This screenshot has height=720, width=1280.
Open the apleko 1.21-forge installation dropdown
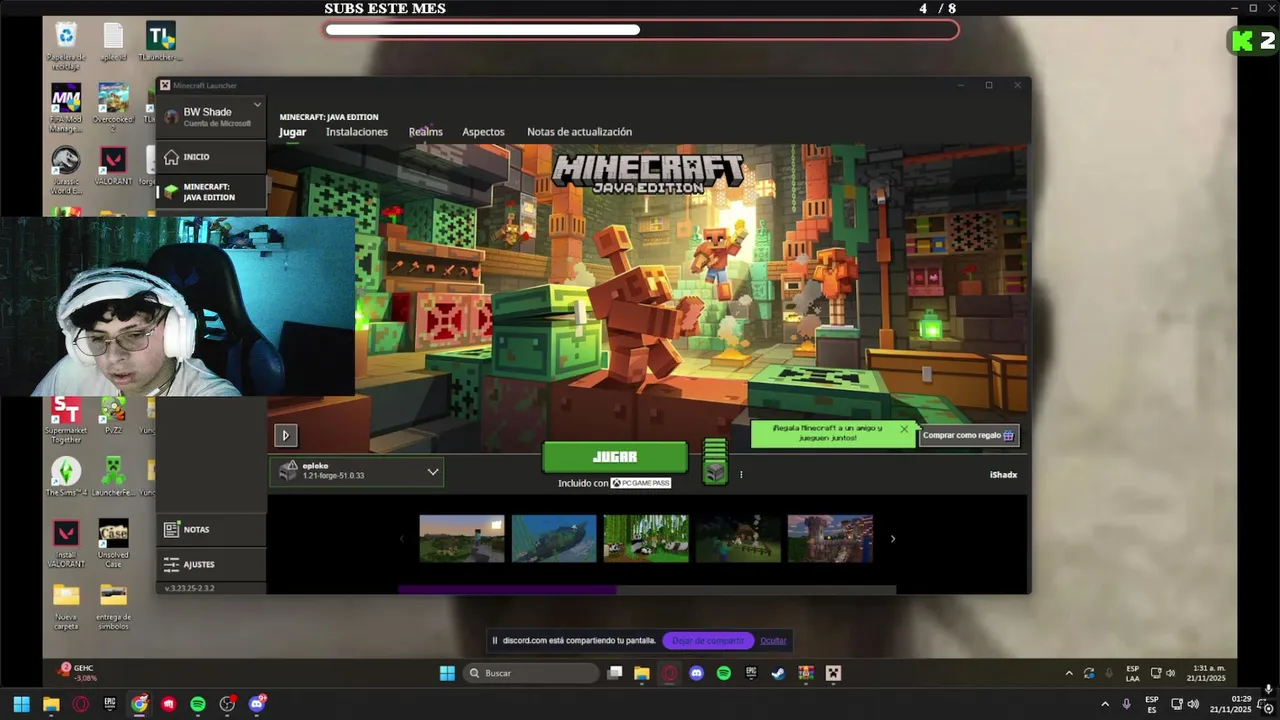(356, 471)
